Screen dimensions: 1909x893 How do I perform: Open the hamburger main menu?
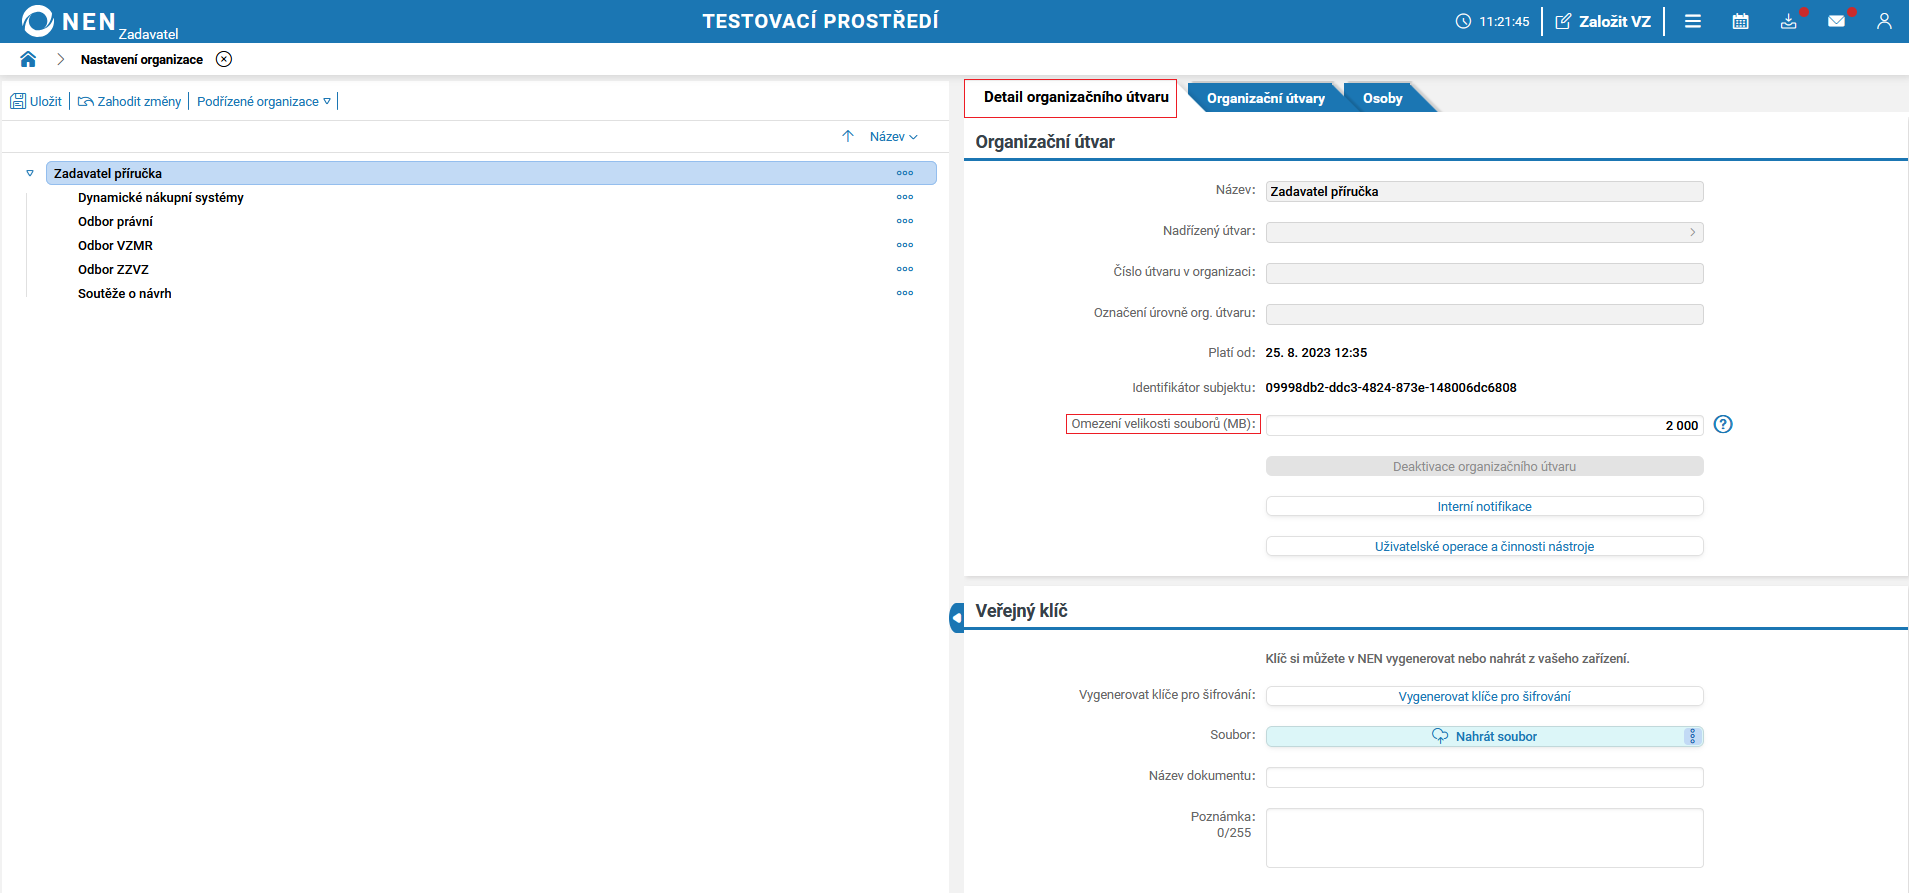pyautogui.click(x=1693, y=21)
